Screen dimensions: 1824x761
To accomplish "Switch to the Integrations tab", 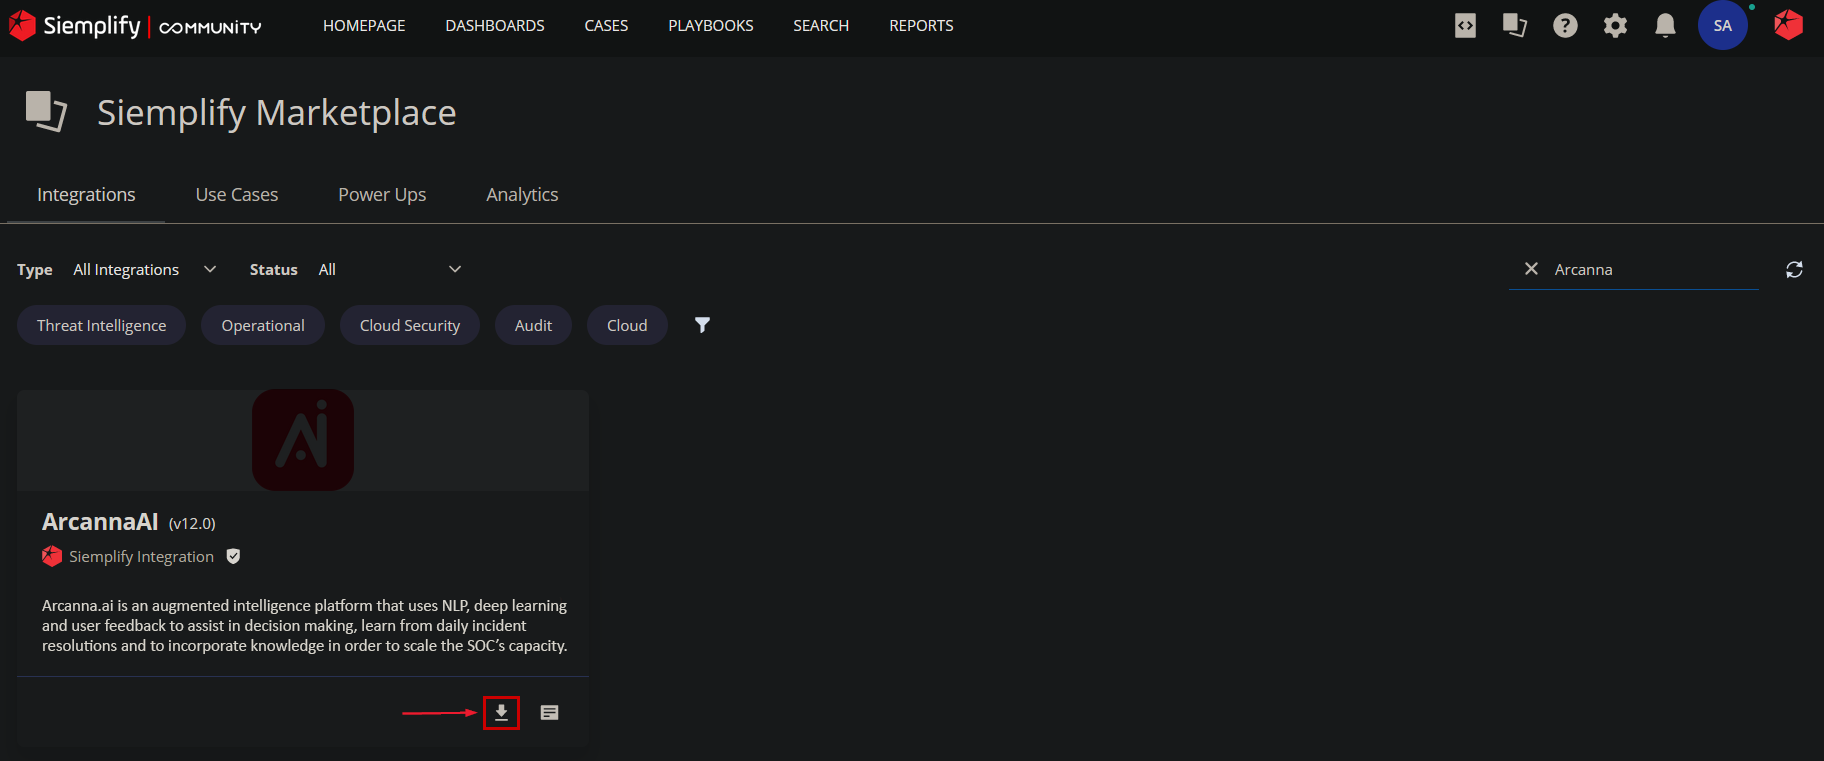I will (x=86, y=195).
